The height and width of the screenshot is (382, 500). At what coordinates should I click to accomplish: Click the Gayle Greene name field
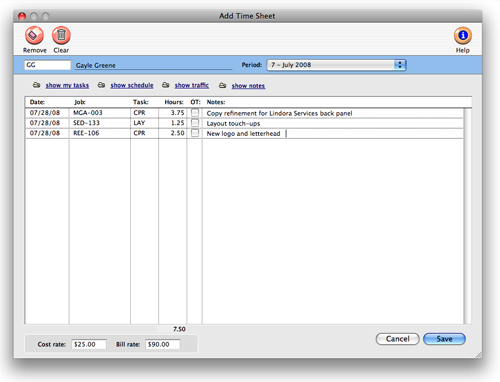[x=154, y=65]
